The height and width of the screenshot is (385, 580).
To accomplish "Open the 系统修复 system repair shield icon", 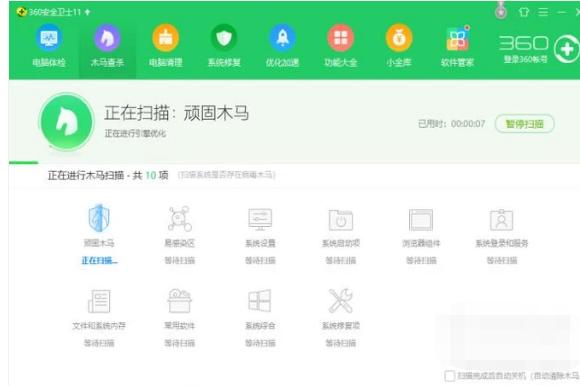I will click(x=224, y=38).
